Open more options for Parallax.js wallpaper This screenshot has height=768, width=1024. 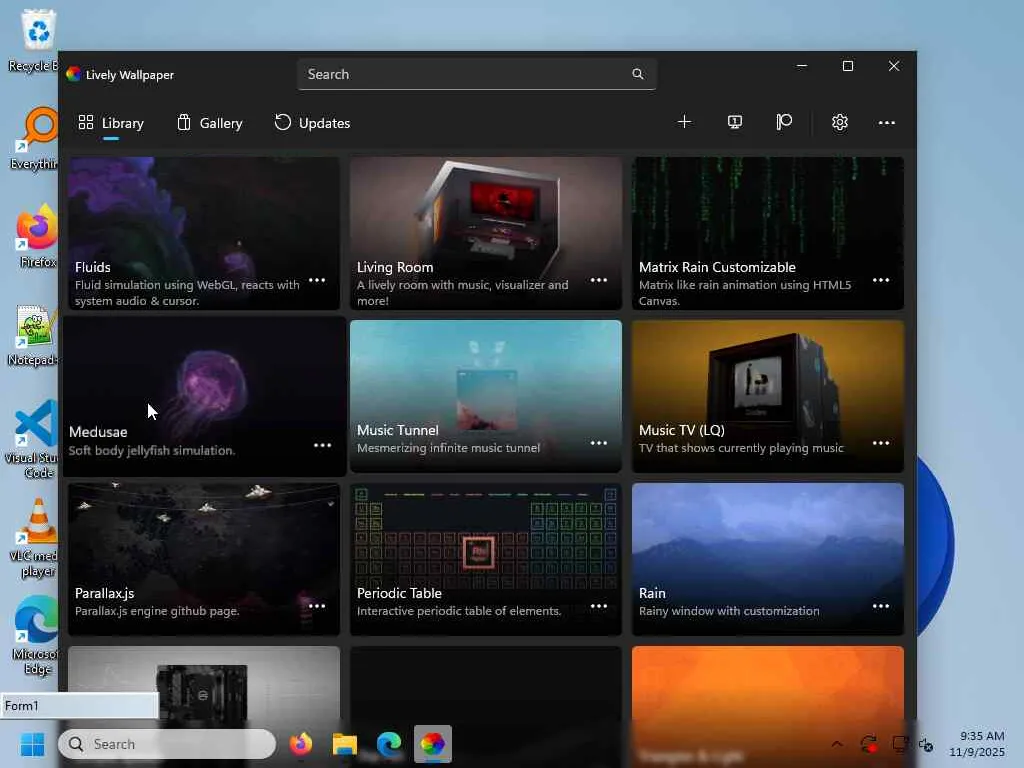(317, 607)
